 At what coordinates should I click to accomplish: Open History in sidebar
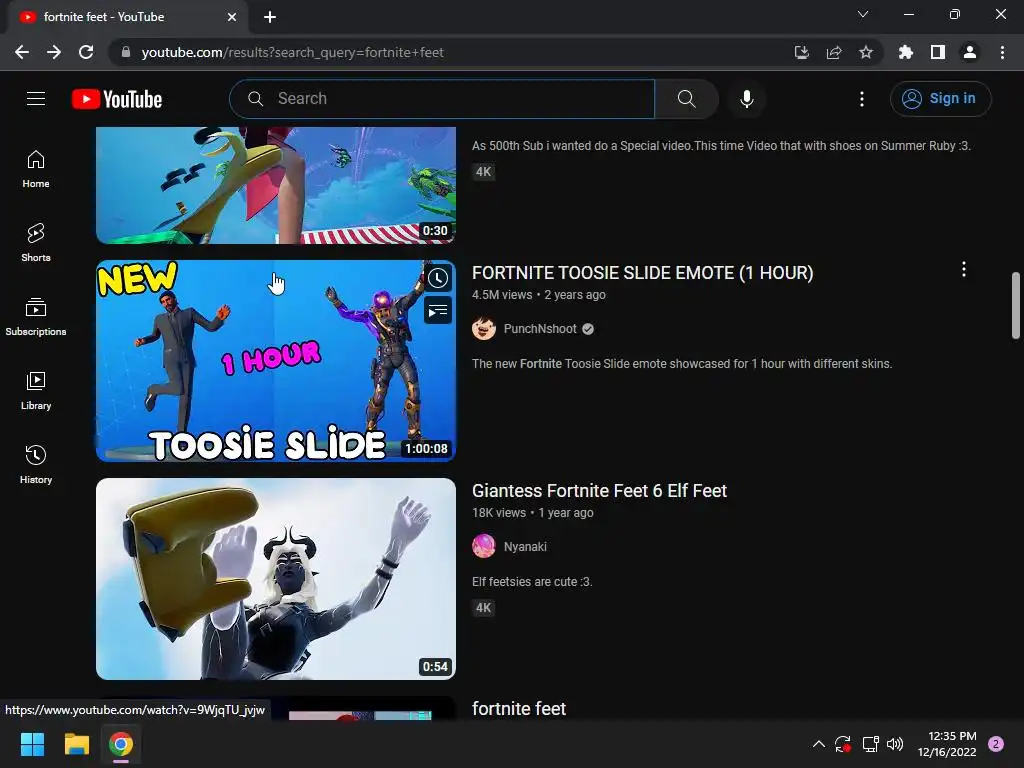coord(36,464)
